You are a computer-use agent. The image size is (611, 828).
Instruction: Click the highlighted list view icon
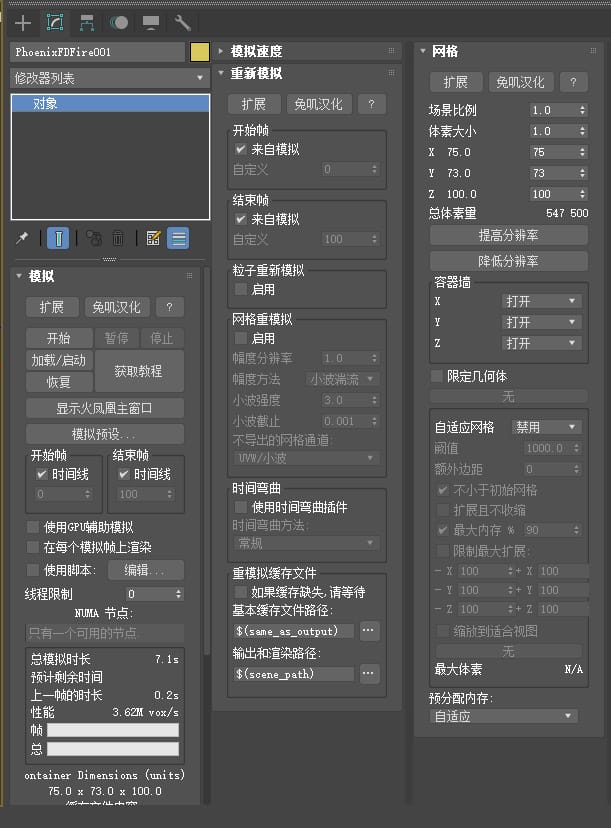(x=178, y=238)
